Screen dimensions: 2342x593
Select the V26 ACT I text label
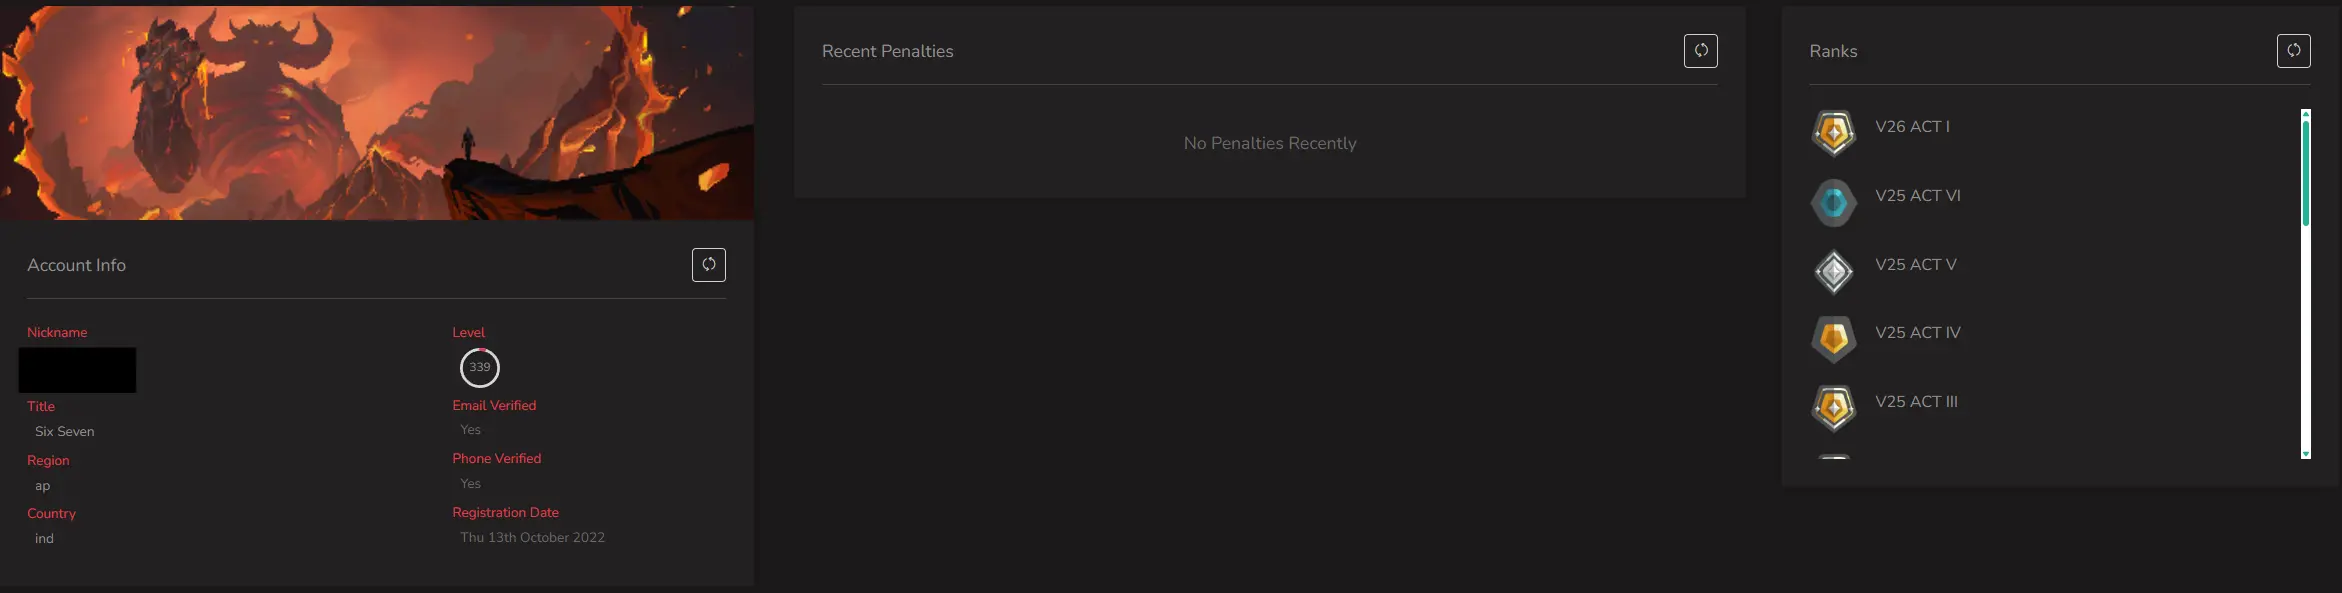click(1912, 127)
